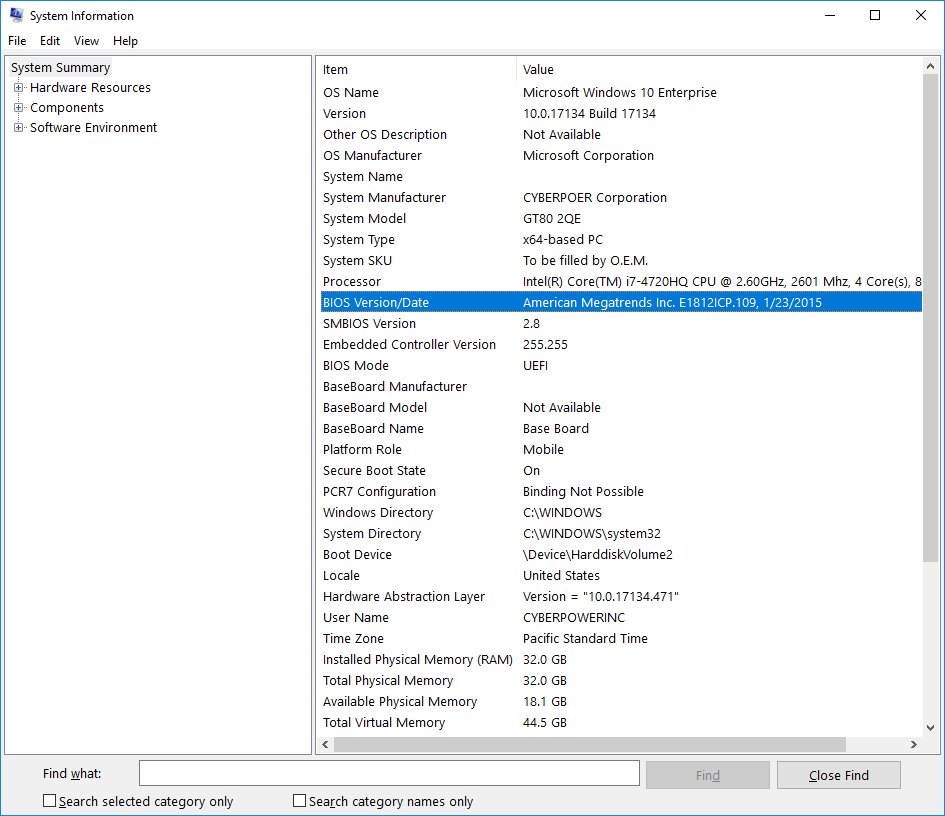Click inside the Find what field
The width and height of the screenshot is (945, 816).
coord(390,773)
